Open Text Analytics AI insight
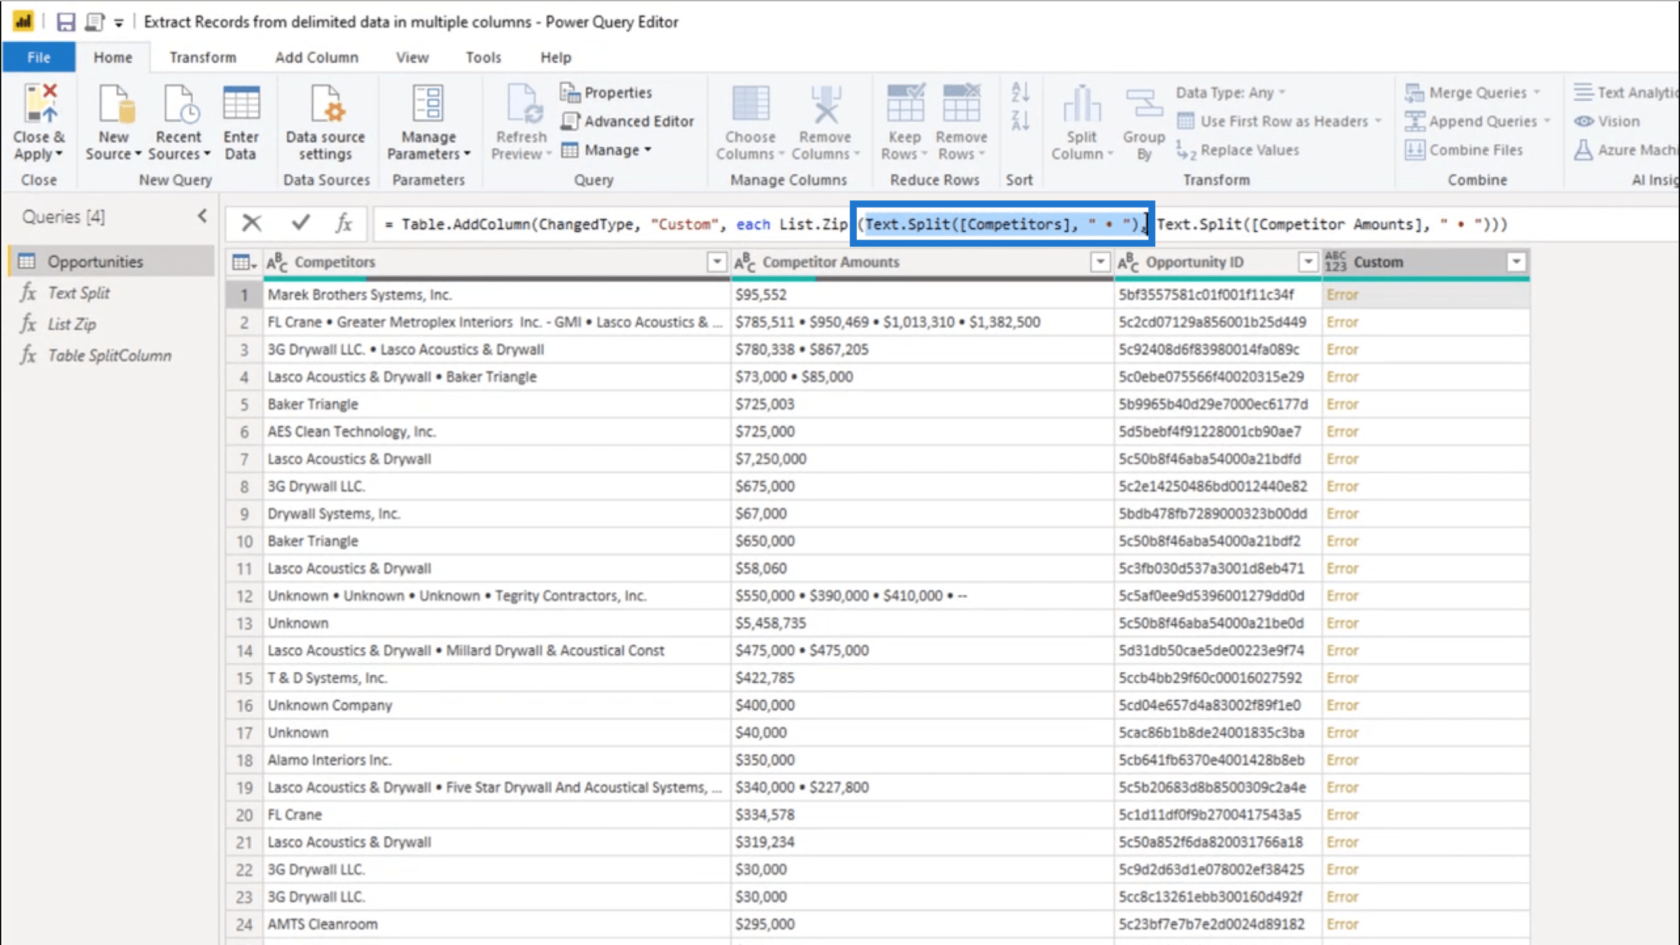 pos(1625,92)
